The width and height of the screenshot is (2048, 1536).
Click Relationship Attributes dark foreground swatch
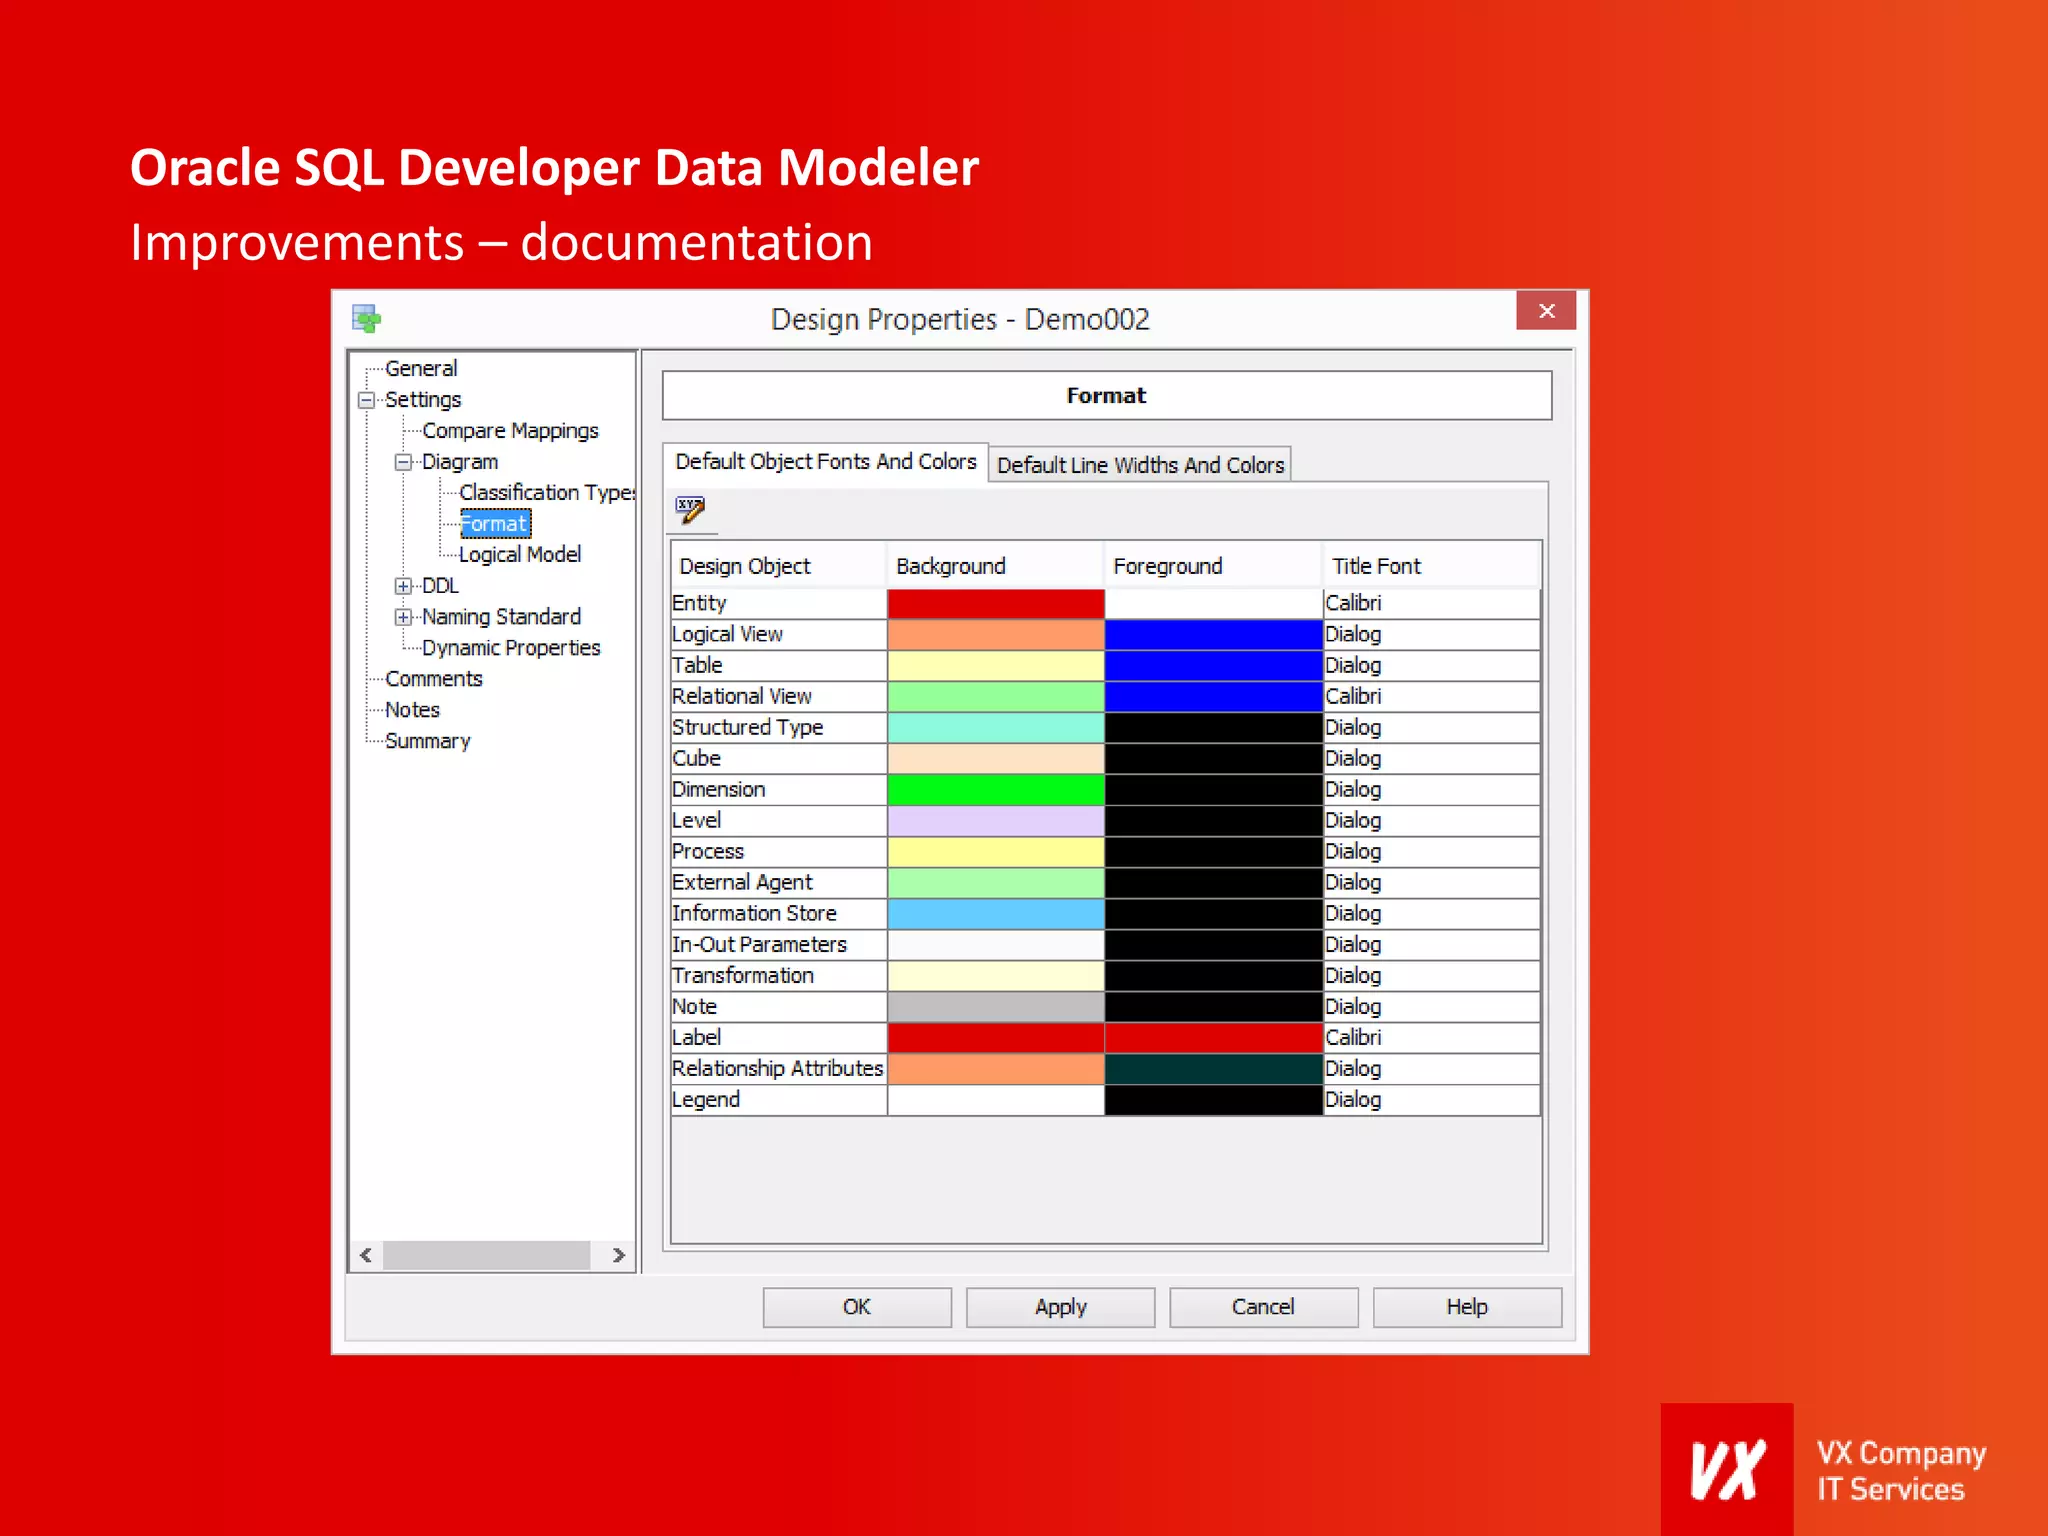(x=1214, y=1069)
